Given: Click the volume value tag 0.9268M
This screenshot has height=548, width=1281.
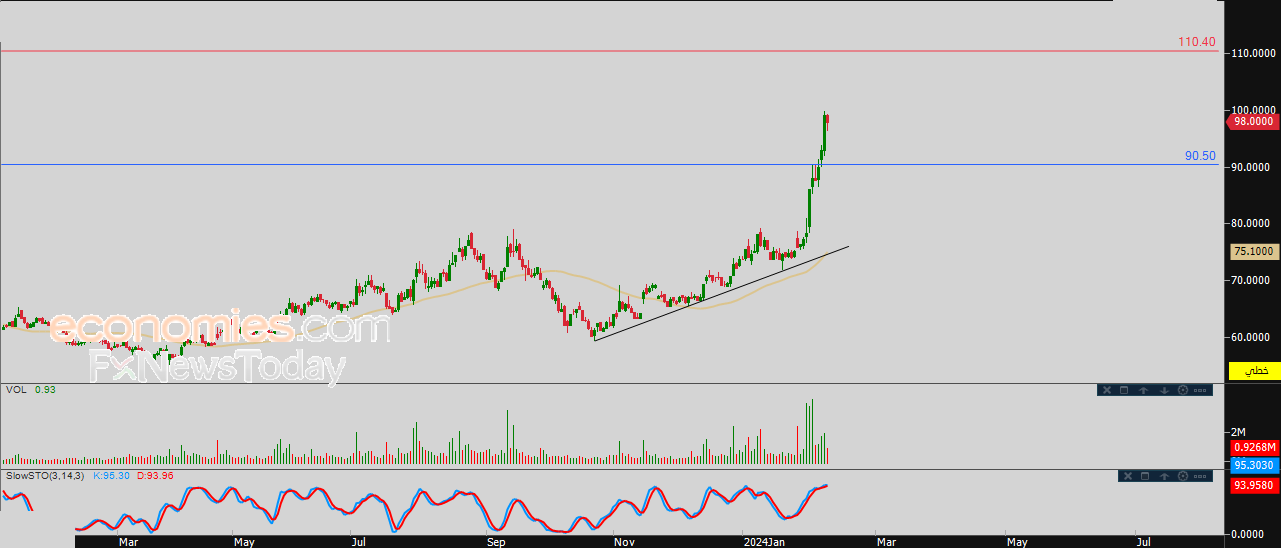Looking at the screenshot, I should coord(1255,448).
